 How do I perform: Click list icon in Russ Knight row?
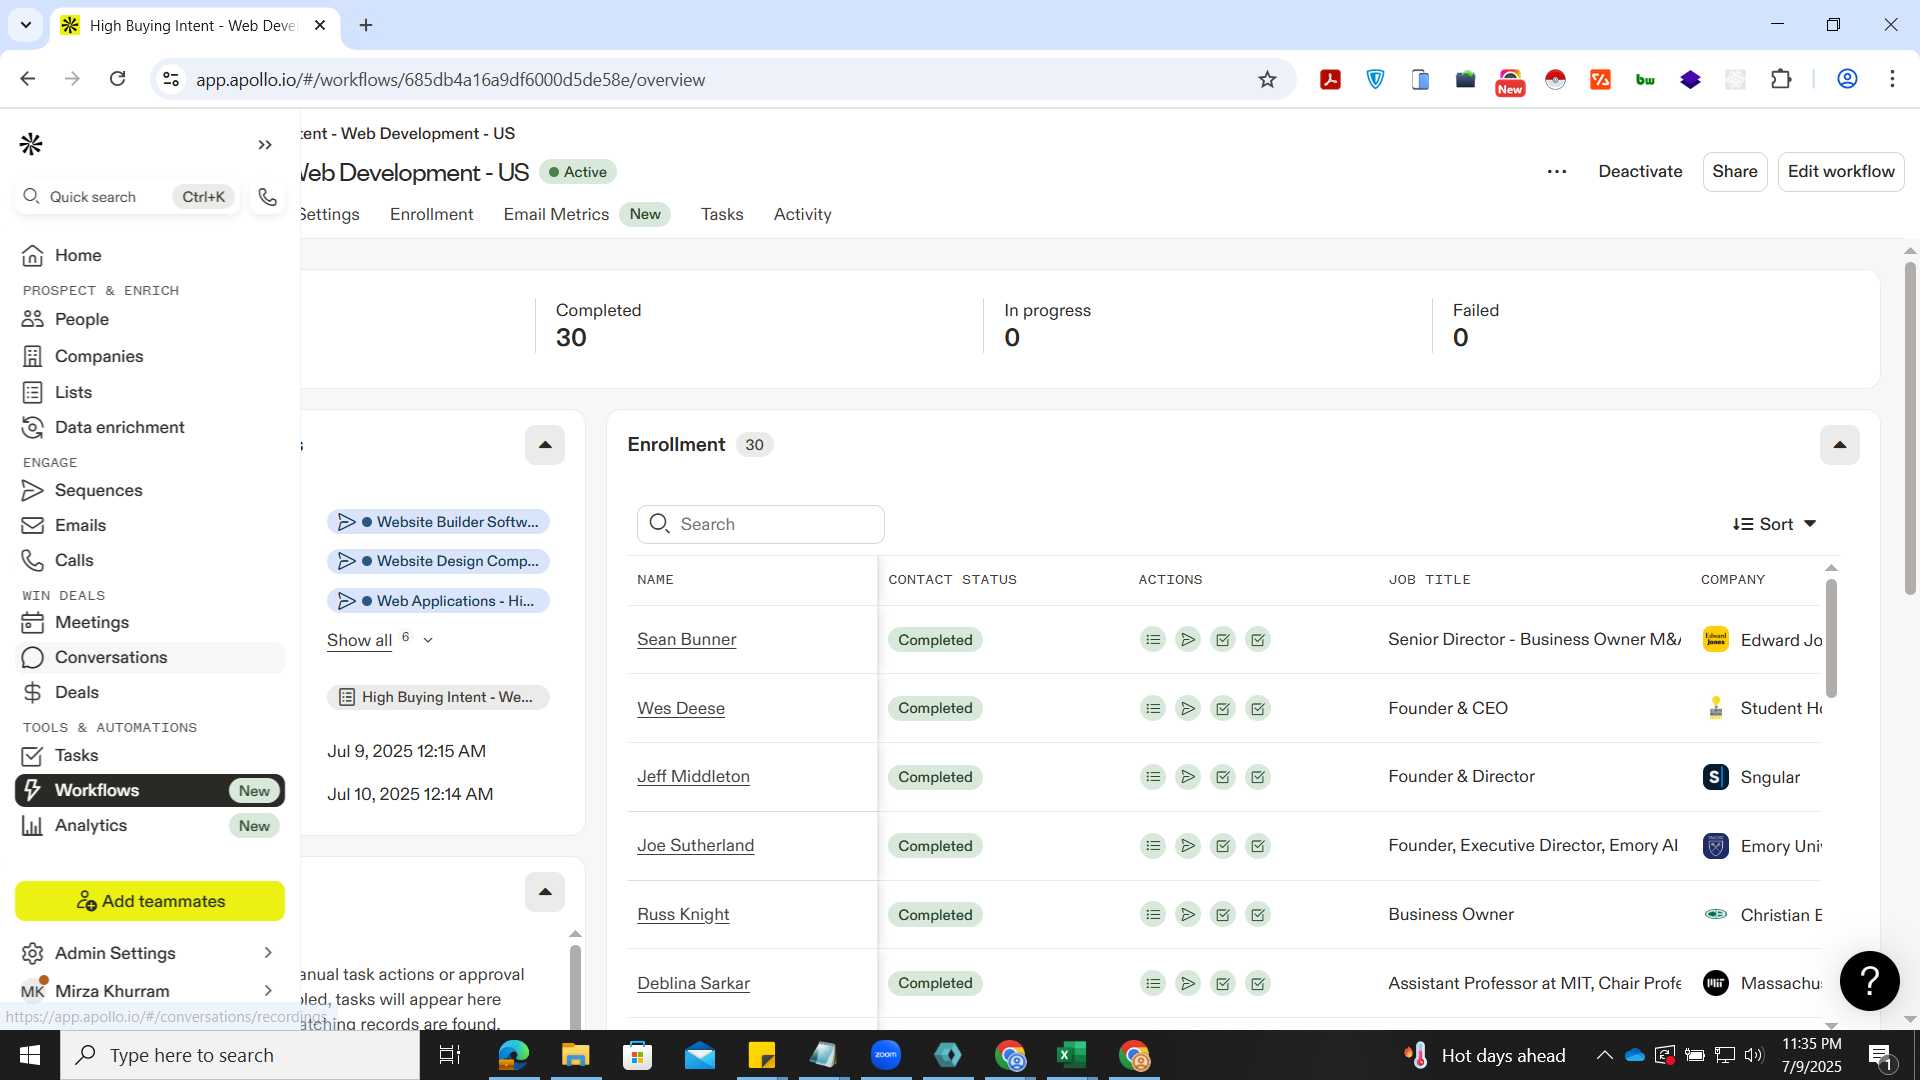(1153, 915)
